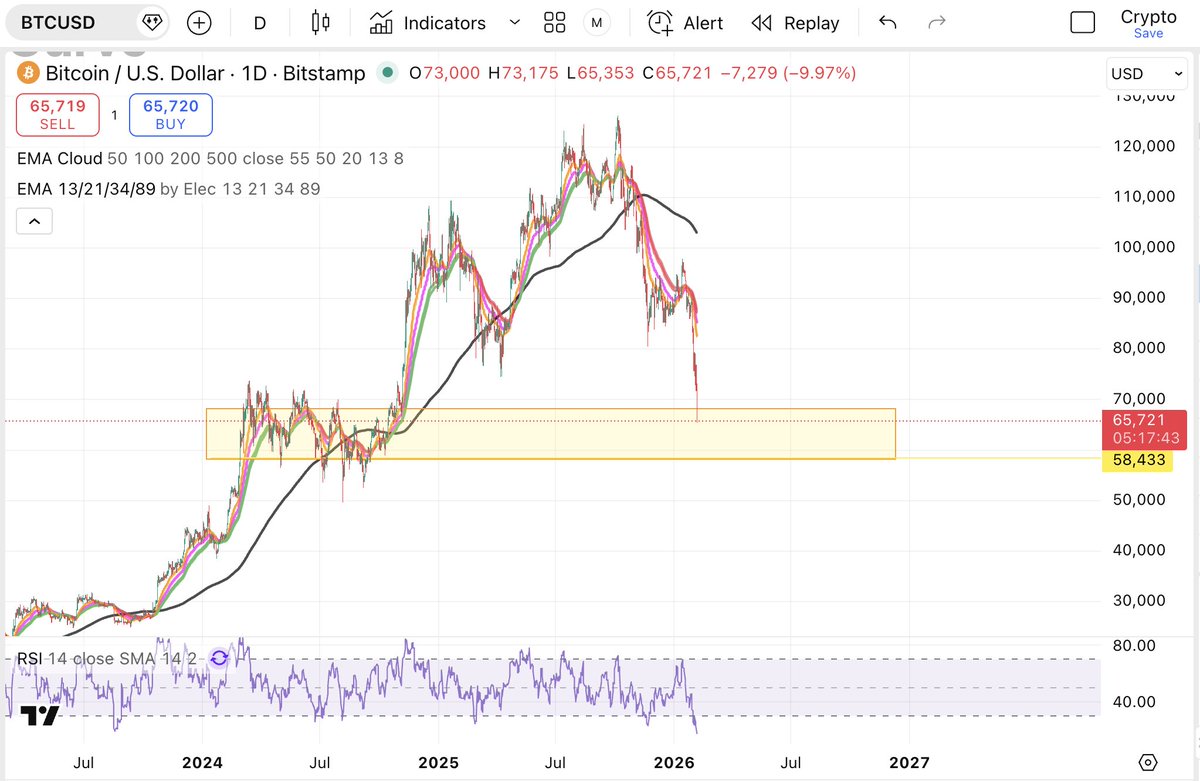Open the Crypto layout name menu
This screenshot has height=781, width=1200.
pos(1148,16)
